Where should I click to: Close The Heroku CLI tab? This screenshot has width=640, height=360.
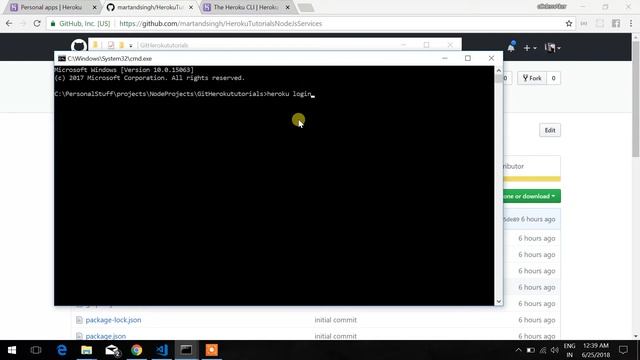287,7
